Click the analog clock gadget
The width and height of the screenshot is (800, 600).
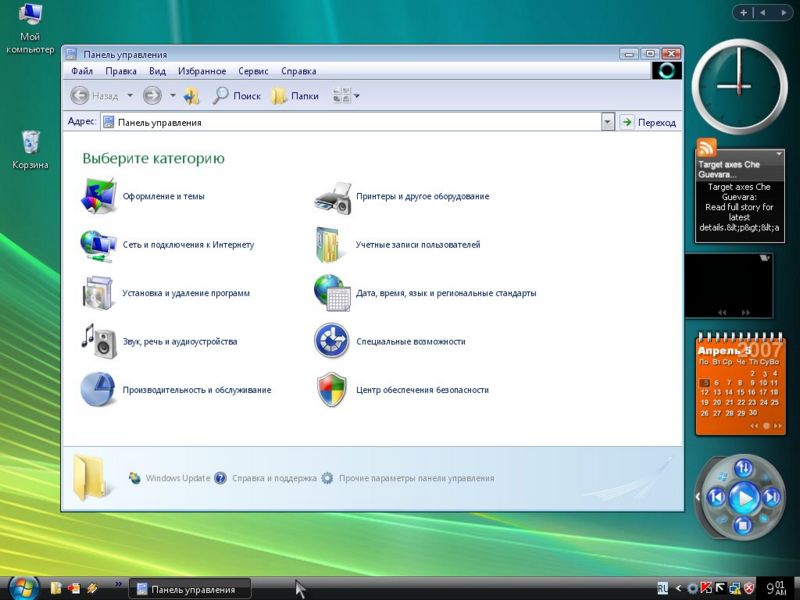point(739,87)
